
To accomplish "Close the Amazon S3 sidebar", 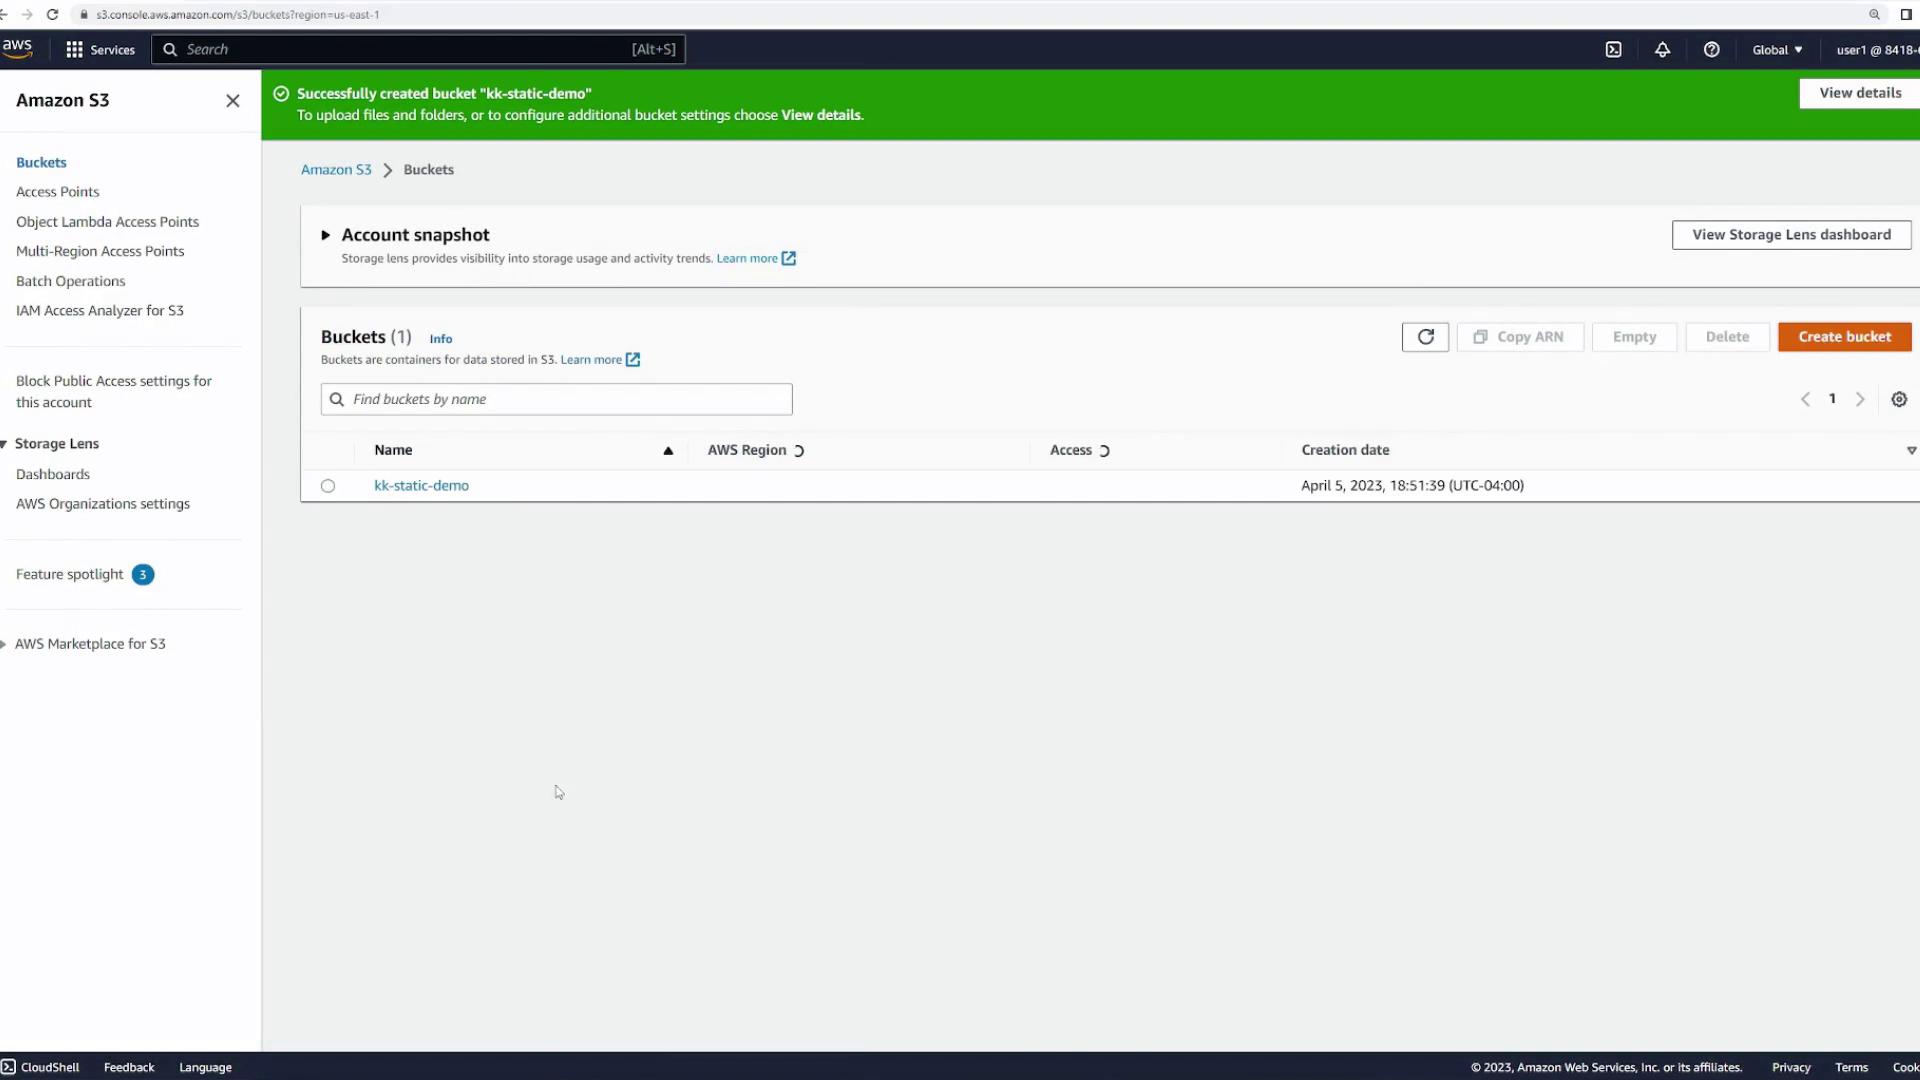I will coord(233,101).
